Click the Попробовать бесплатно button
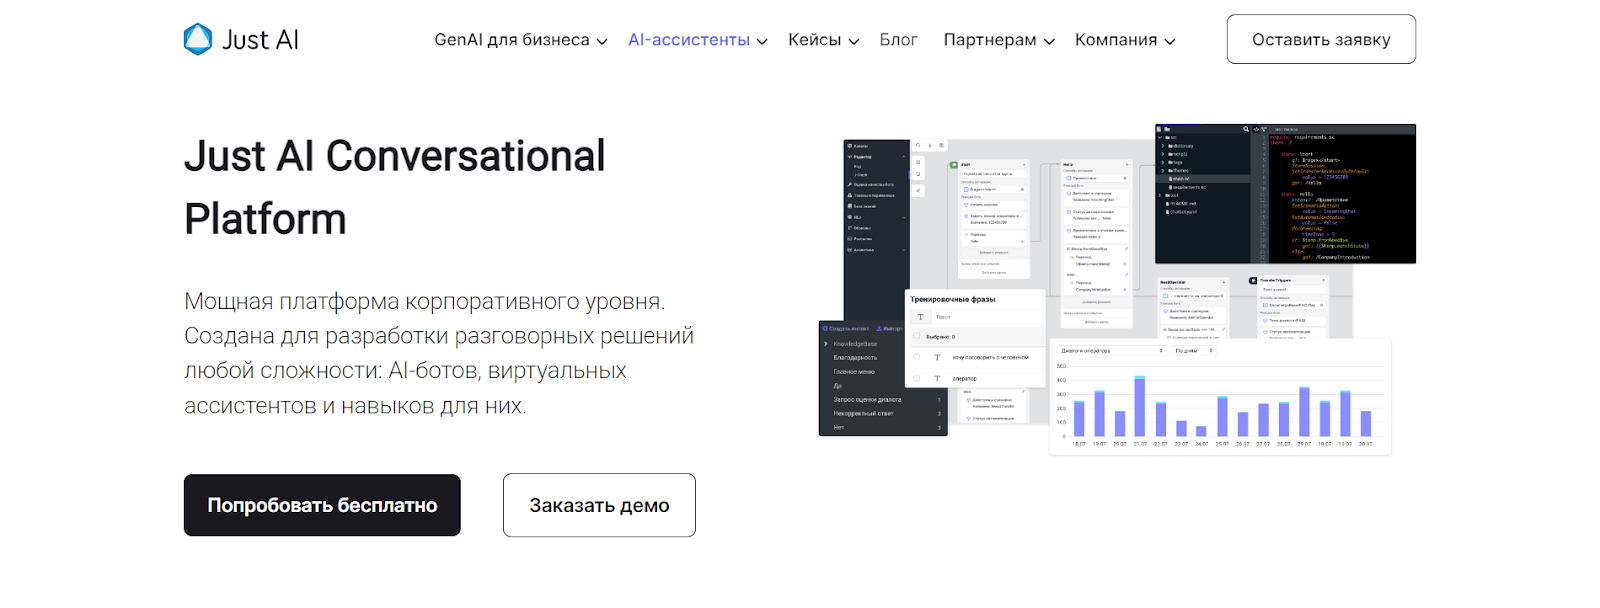The width and height of the screenshot is (1600, 608). (x=322, y=505)
